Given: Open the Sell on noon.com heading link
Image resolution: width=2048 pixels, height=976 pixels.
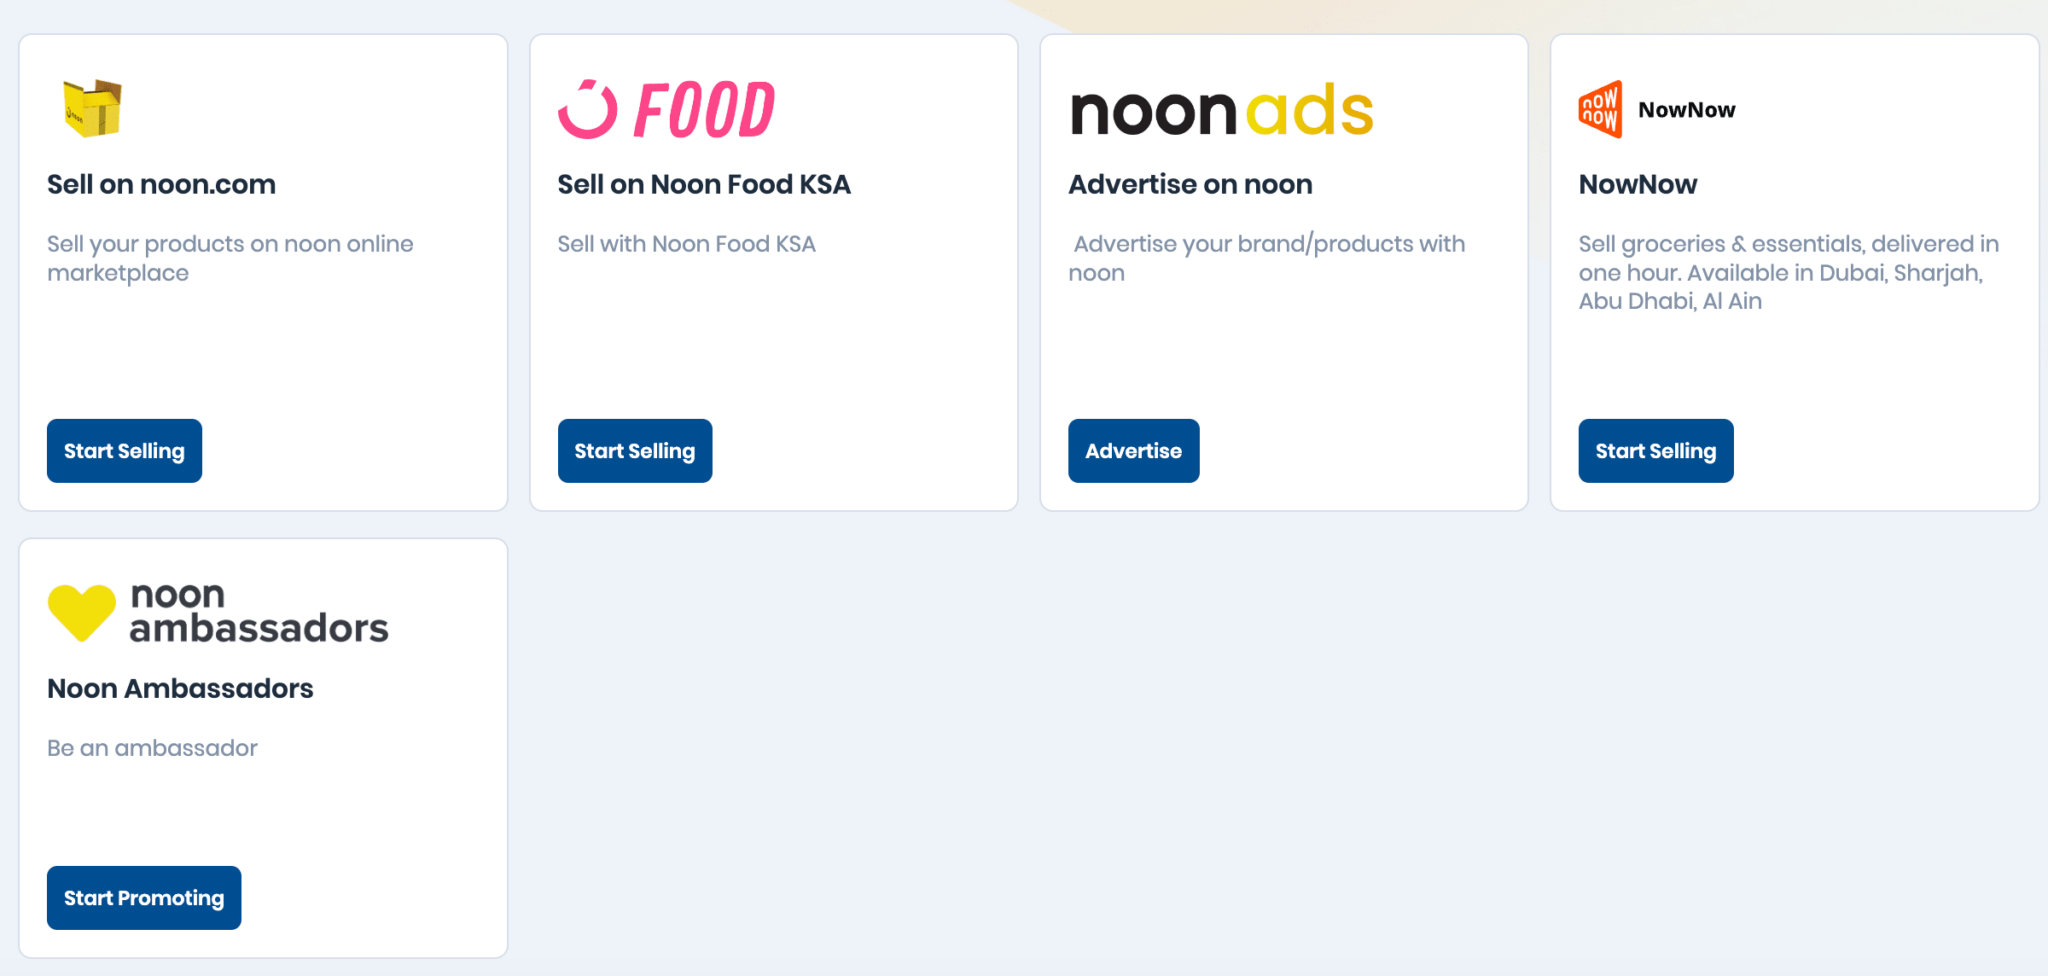Looking at the screenshot, I should click(161, 184).
